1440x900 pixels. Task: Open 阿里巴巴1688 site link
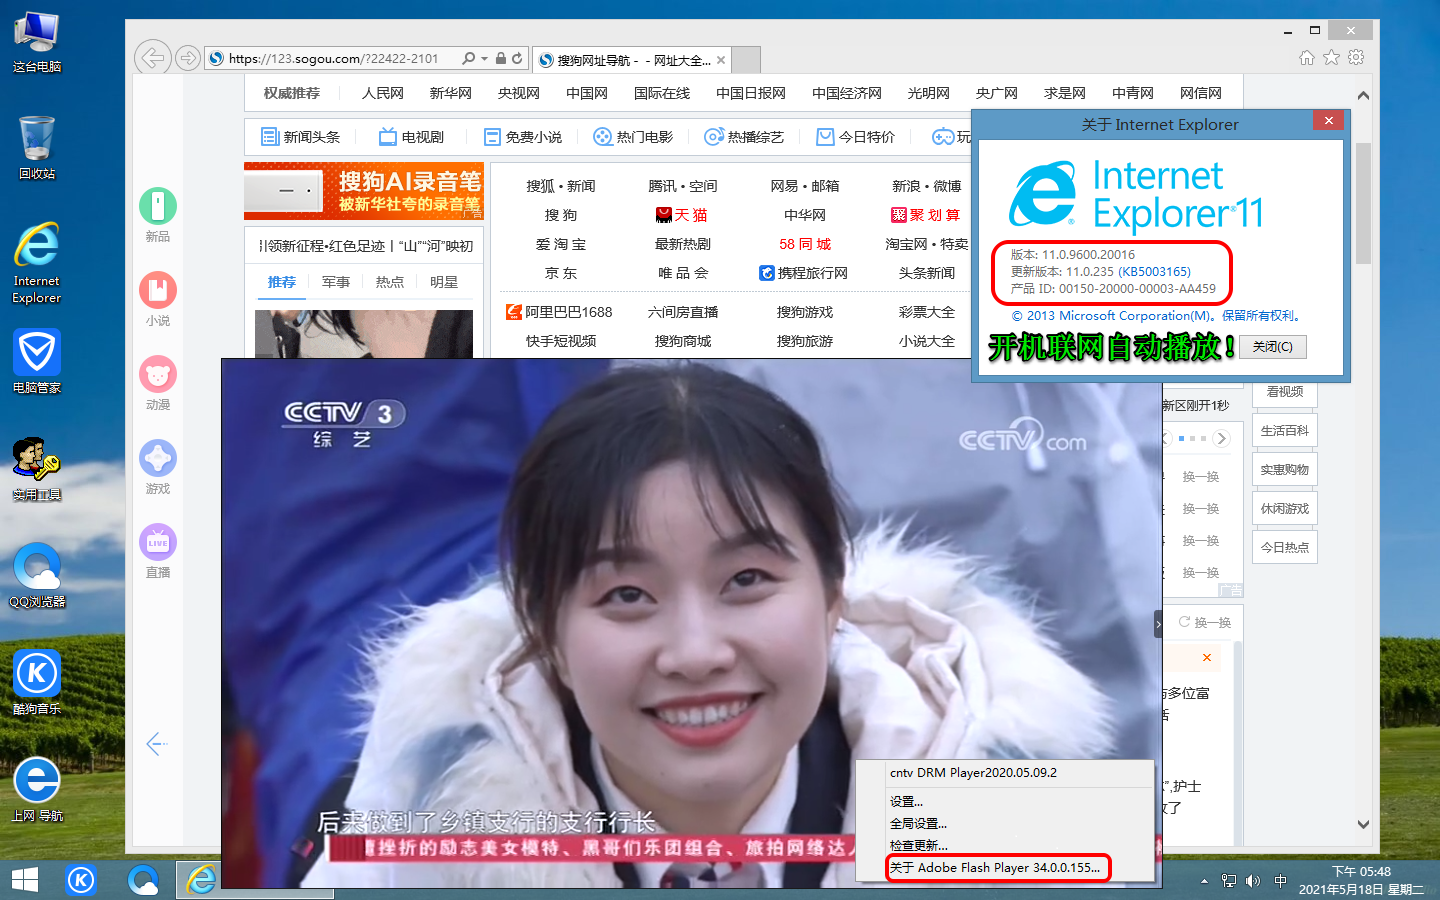pyautogui.click(x=559, y=312)
